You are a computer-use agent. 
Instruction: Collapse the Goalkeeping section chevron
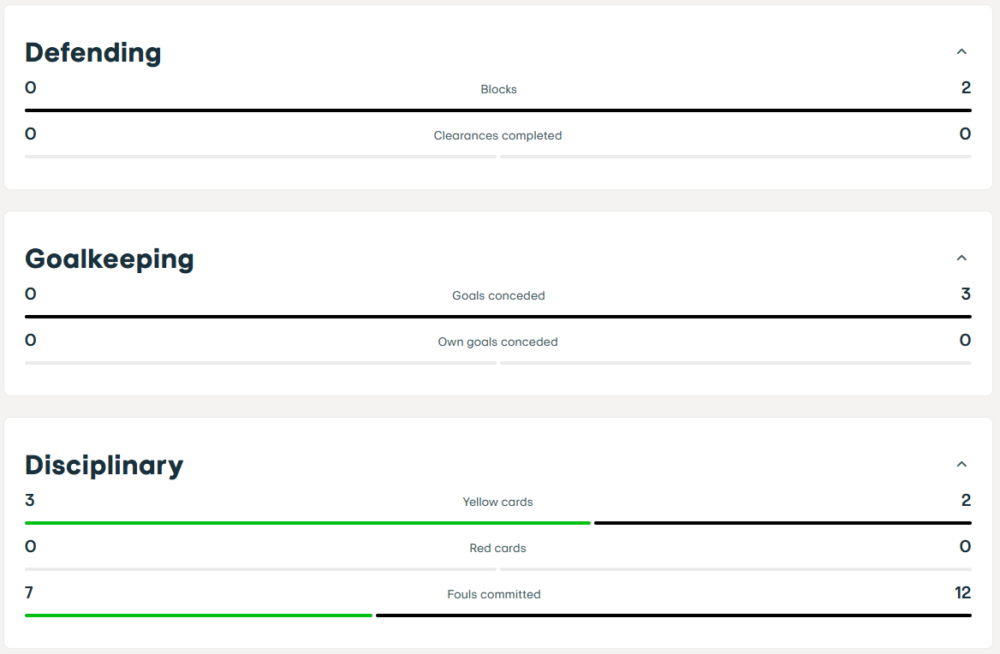(962, 258)
